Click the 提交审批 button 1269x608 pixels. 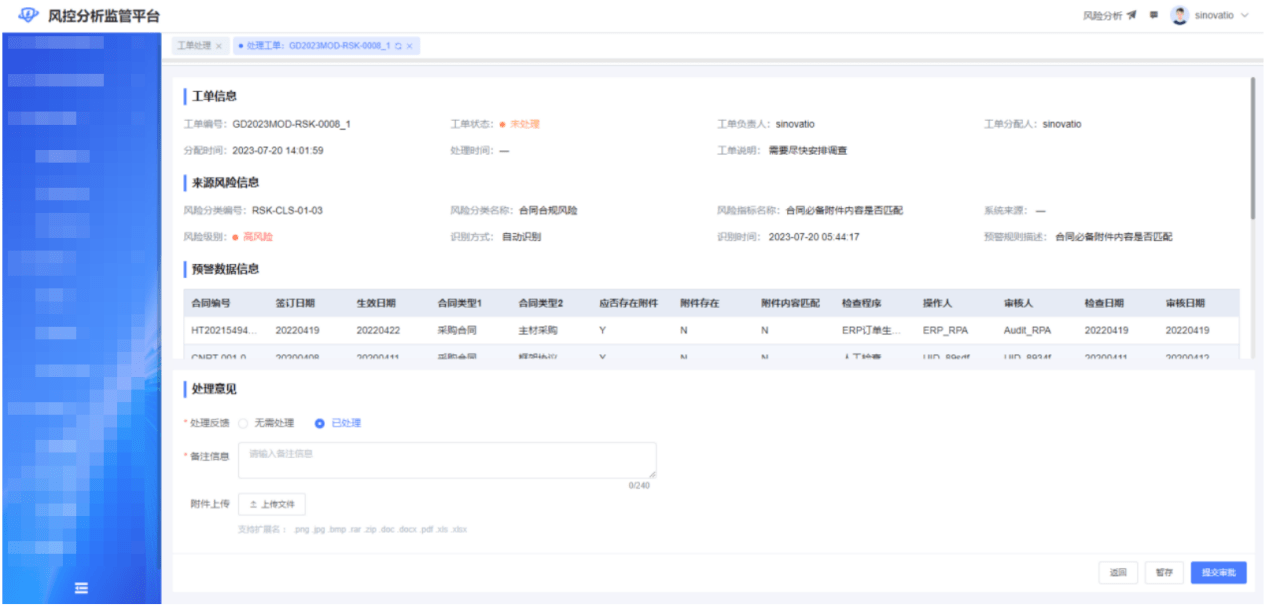[x=1218, y=573]
